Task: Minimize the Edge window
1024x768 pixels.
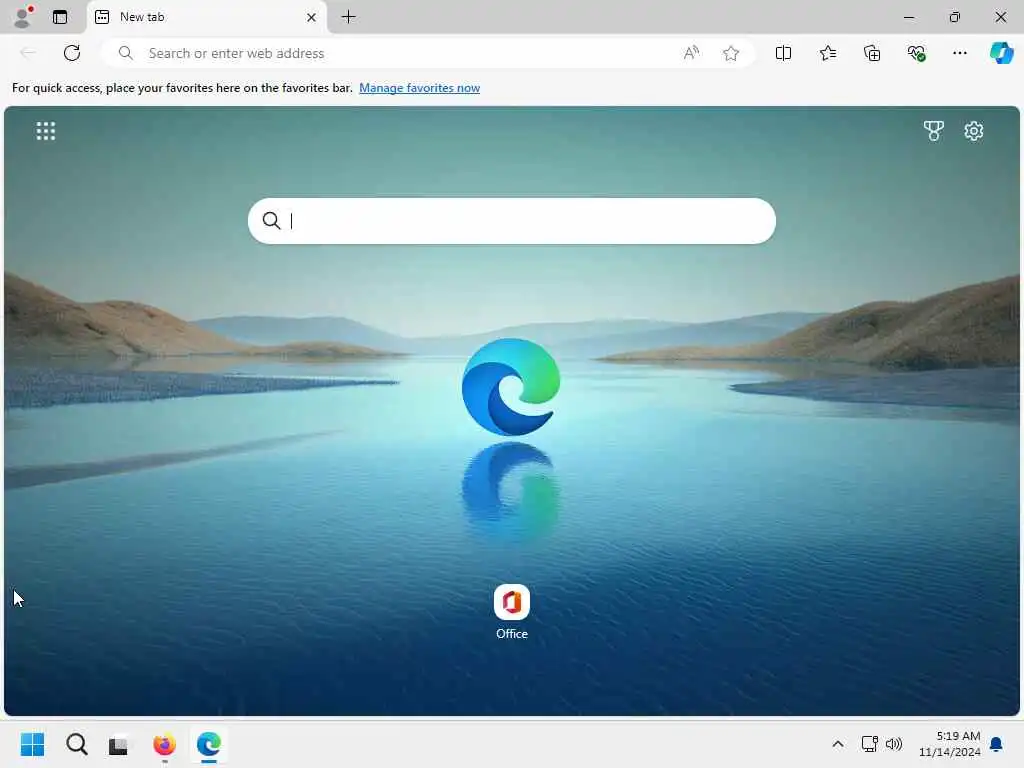Action: (908, 17)
